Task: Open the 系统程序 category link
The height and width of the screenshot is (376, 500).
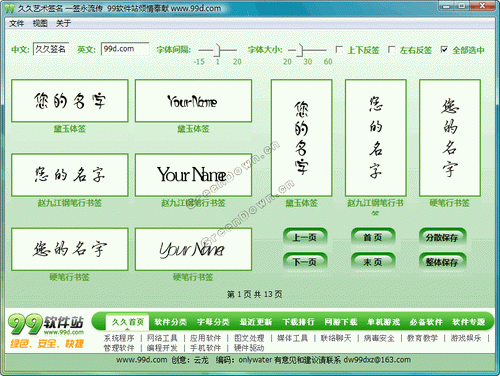Action: coord(119,338)
